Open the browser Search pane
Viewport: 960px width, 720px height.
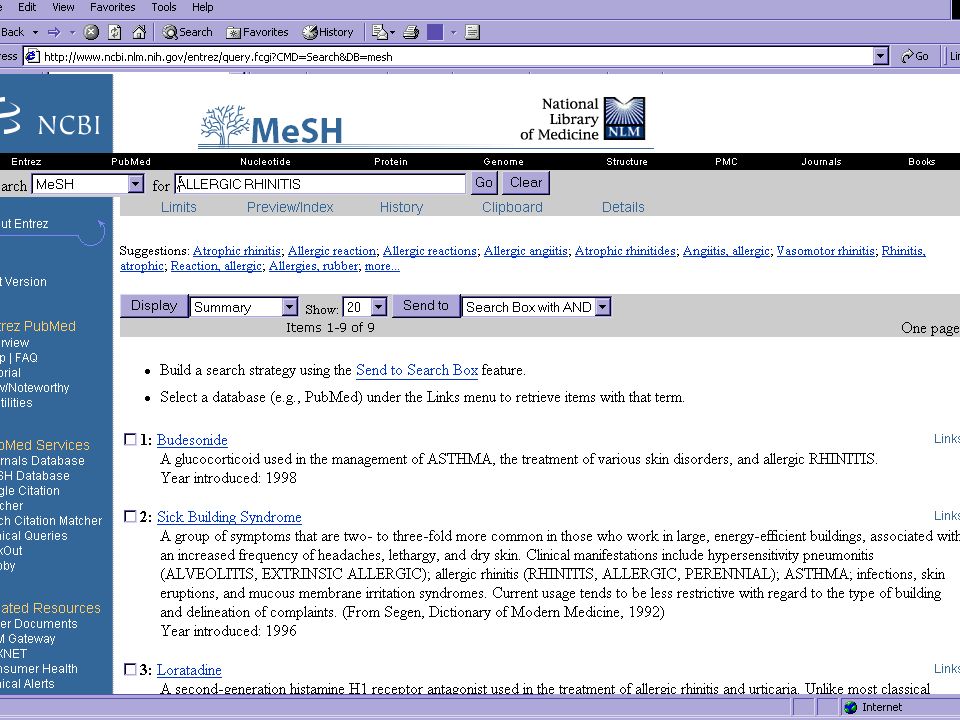(188, 32)
